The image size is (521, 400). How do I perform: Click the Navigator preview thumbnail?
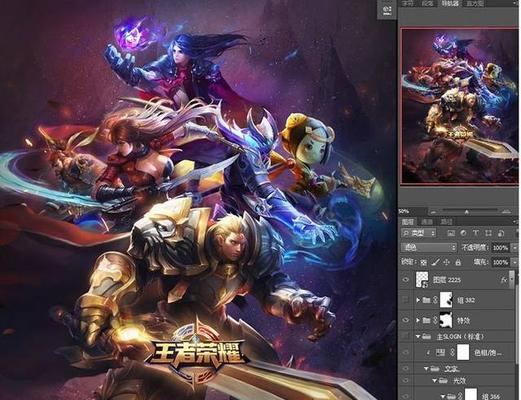(460, 106)
